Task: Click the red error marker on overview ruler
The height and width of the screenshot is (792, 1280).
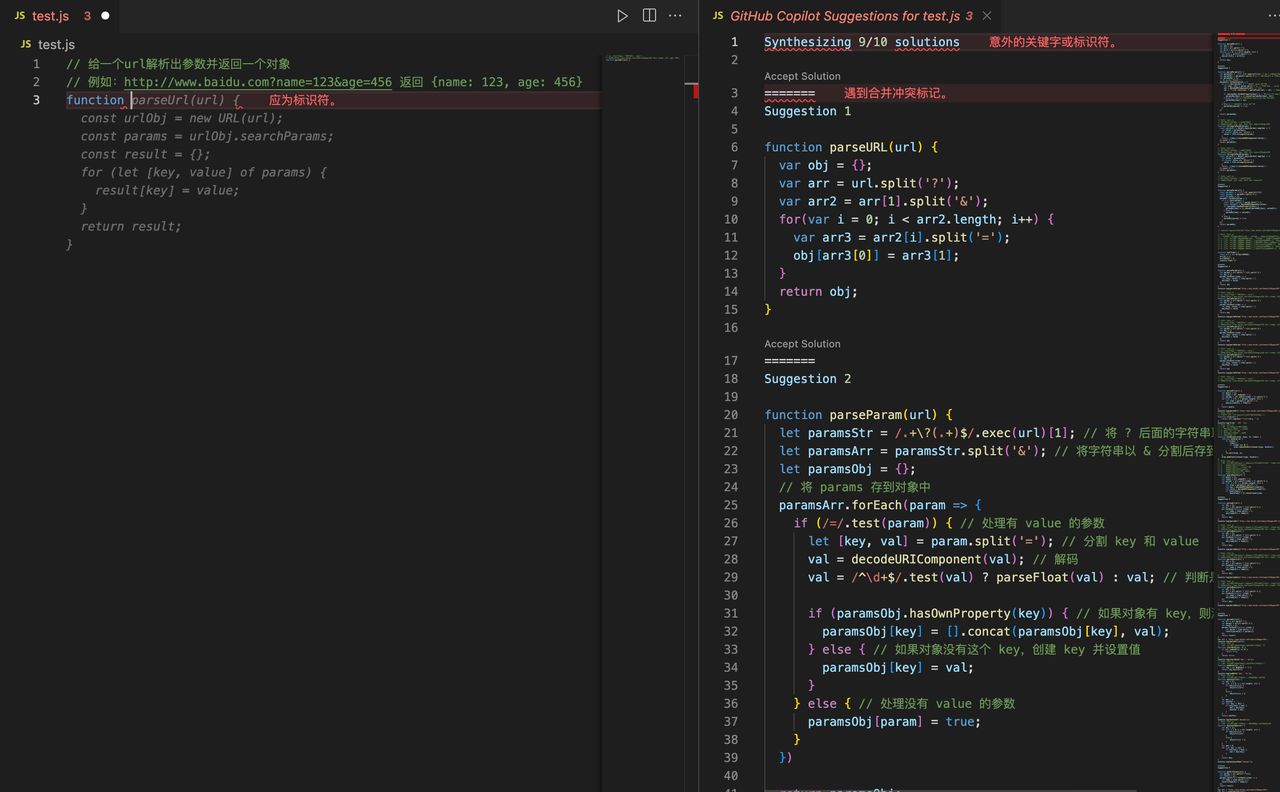Action: point(696,90)
